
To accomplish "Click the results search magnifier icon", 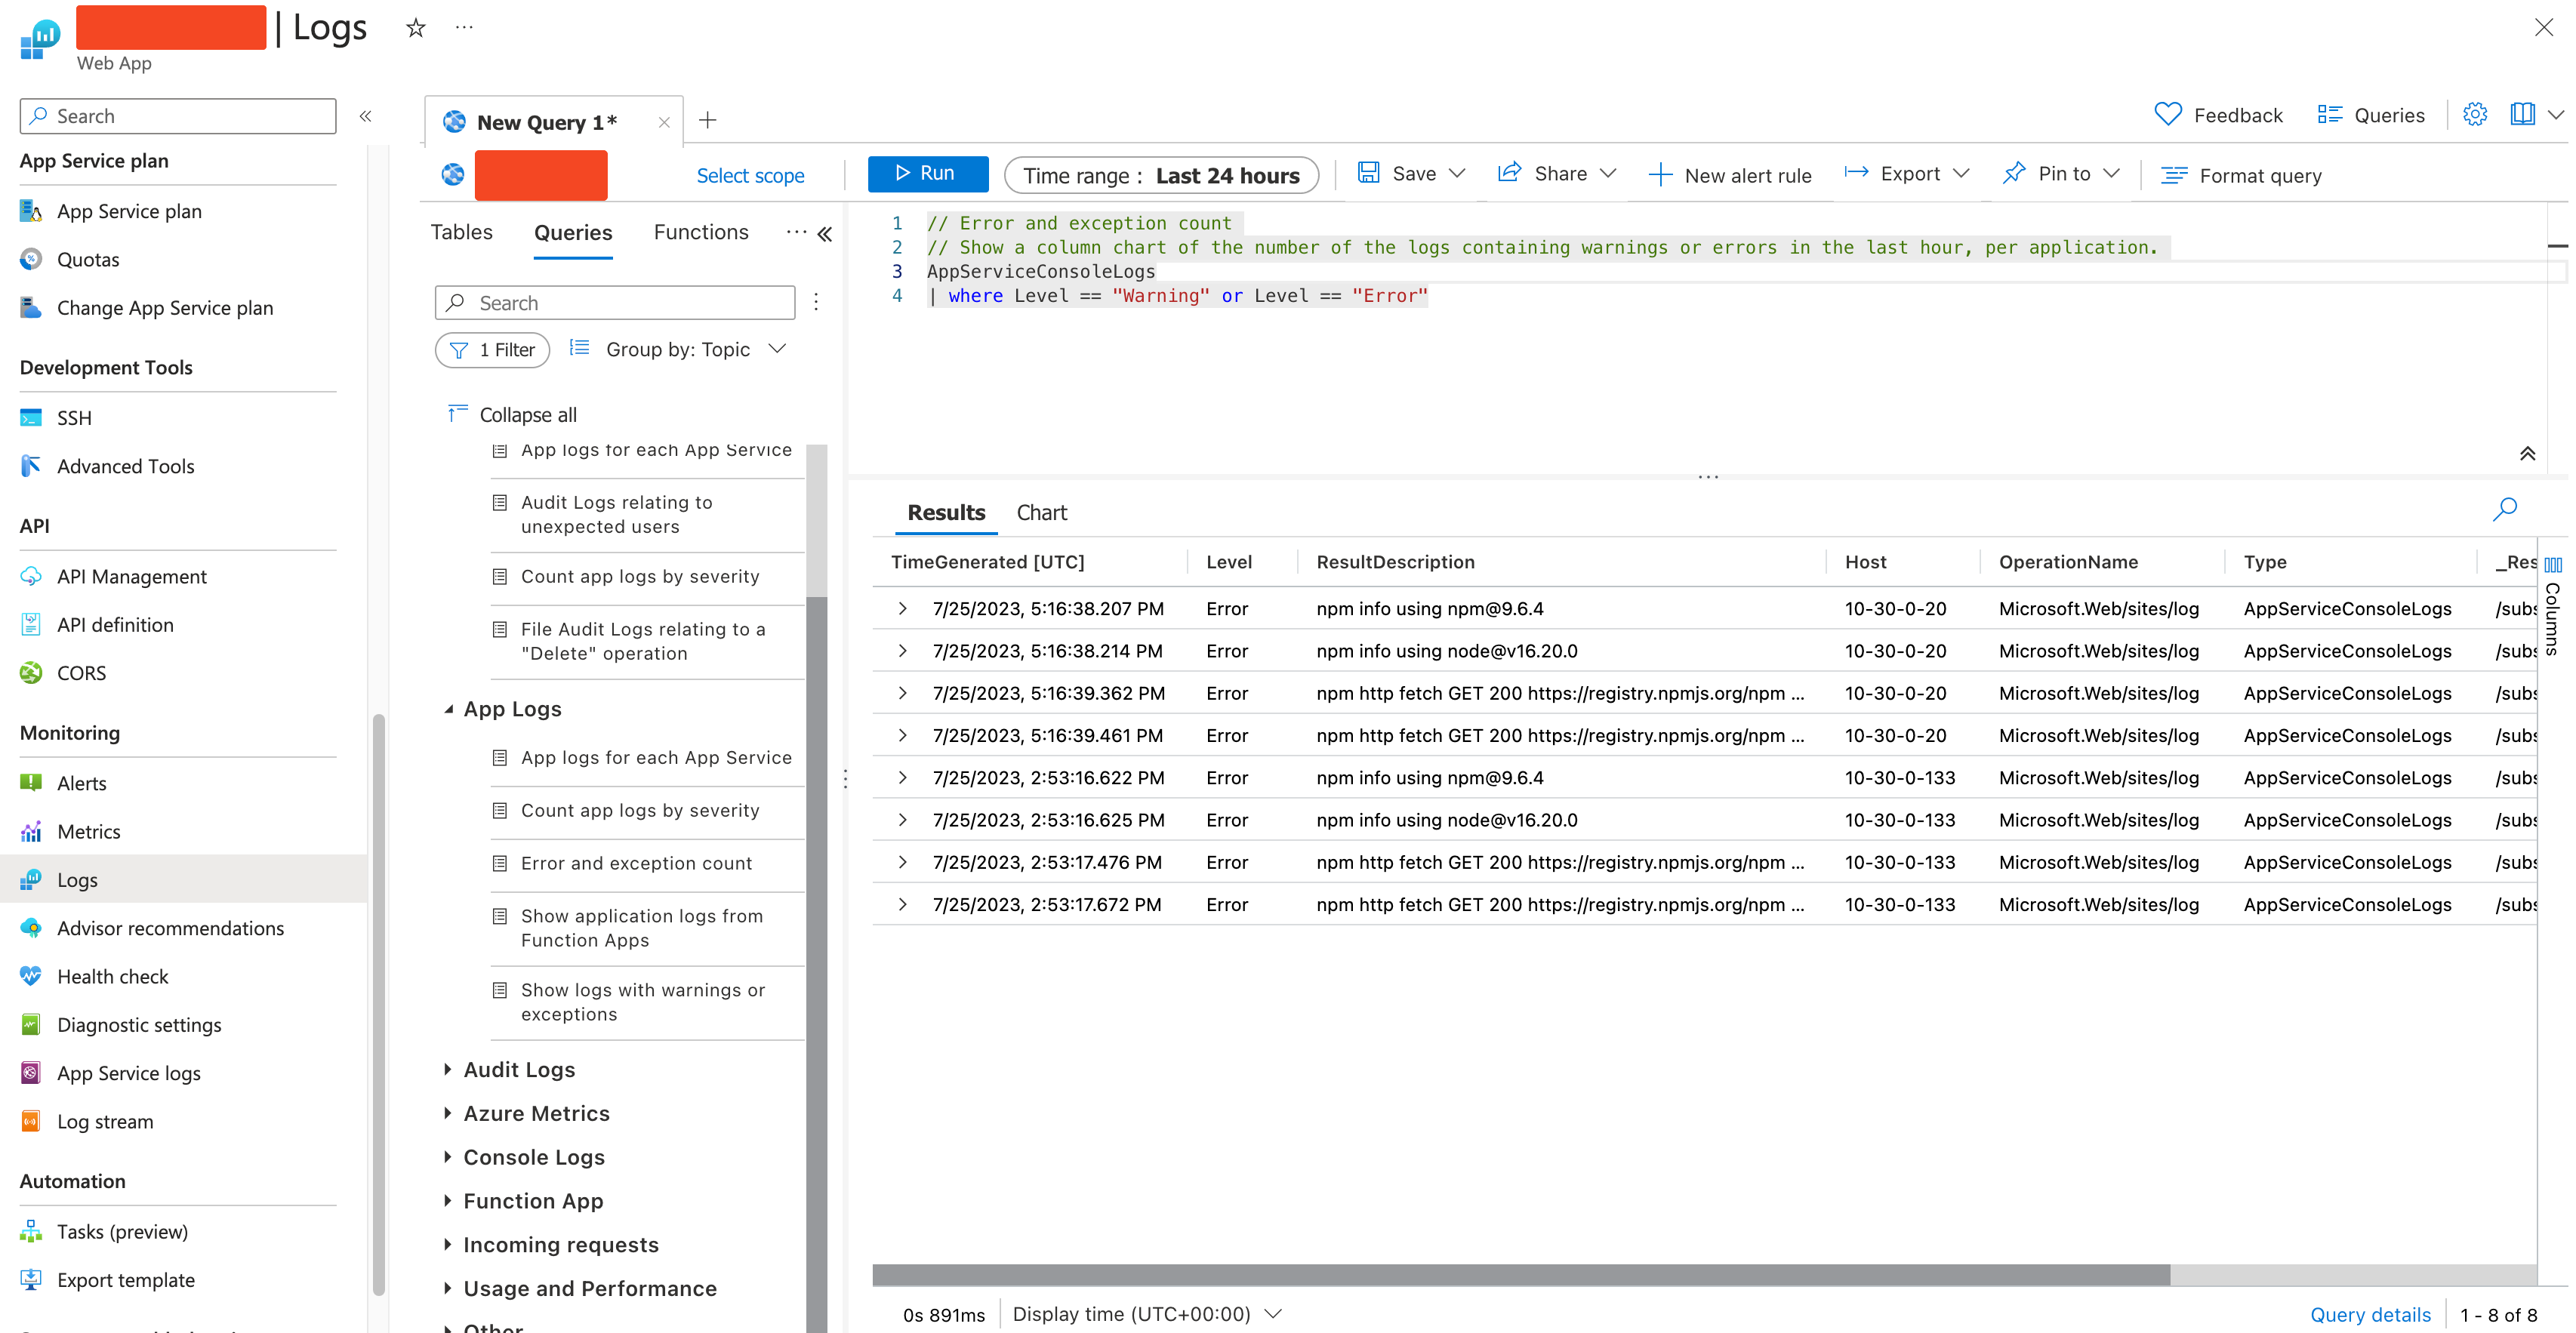I will tap(2505, 509).
